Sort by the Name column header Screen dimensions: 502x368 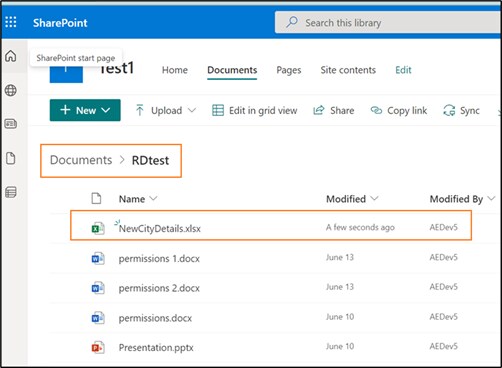(x=132, y=199)
